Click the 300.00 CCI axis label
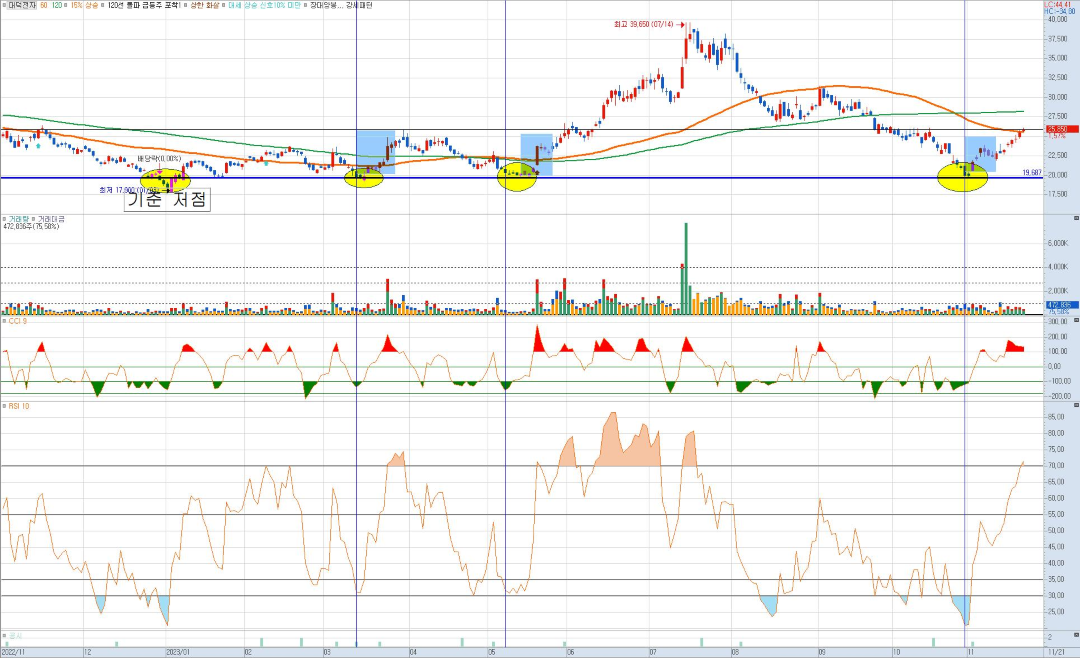The width and height of the screenshot is (1080, 658). click(1059, 322)
